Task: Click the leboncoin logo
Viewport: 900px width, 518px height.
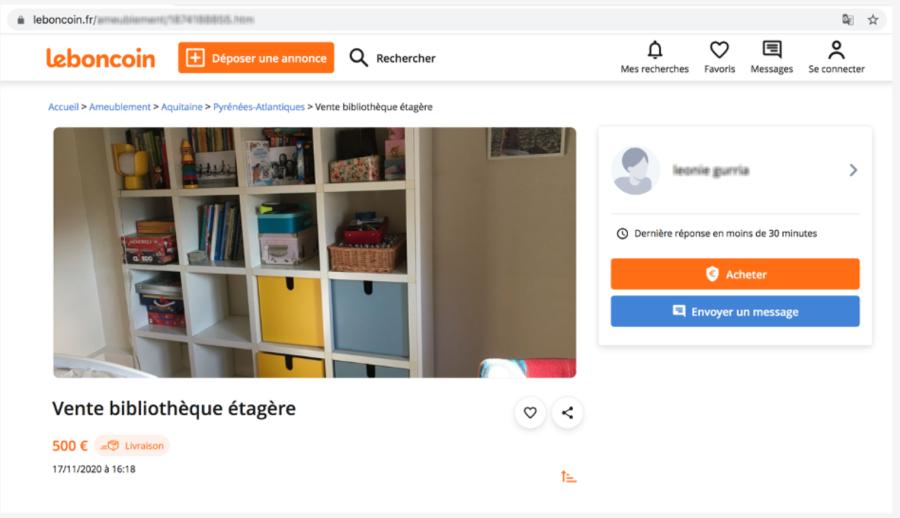Action: click(100, 58)
